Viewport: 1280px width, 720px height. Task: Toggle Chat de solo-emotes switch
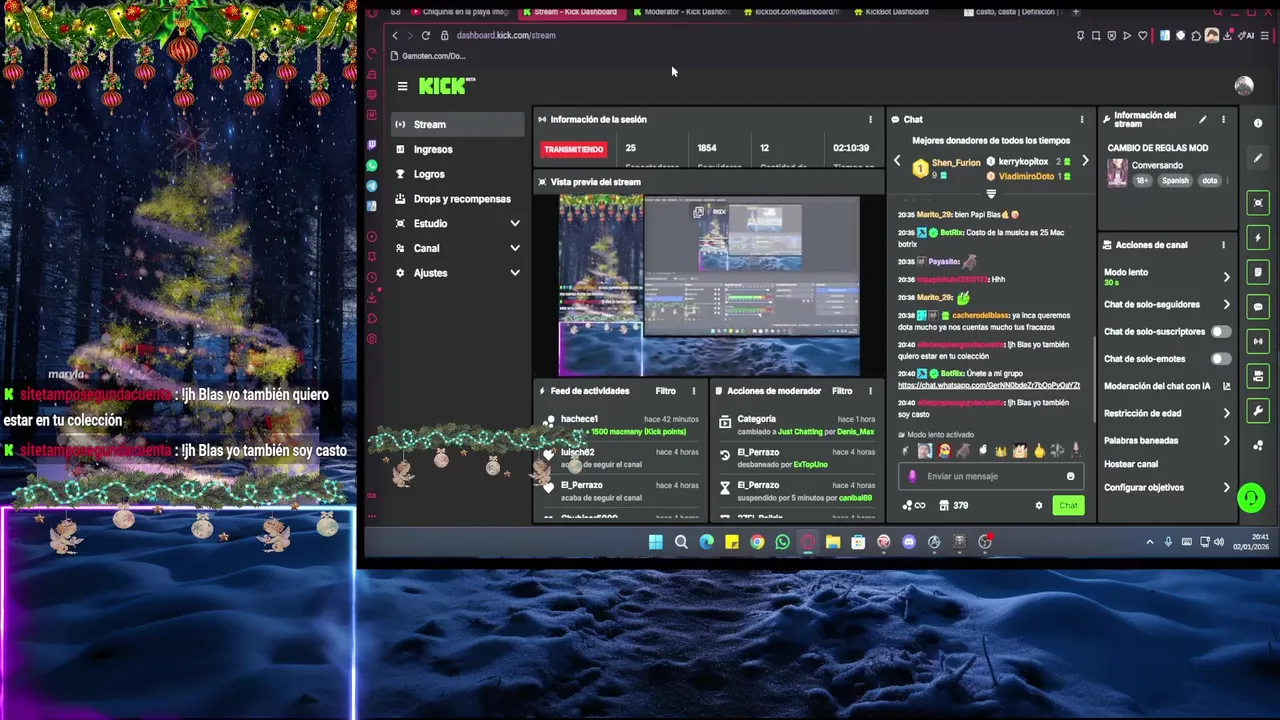pos(1221,358)
